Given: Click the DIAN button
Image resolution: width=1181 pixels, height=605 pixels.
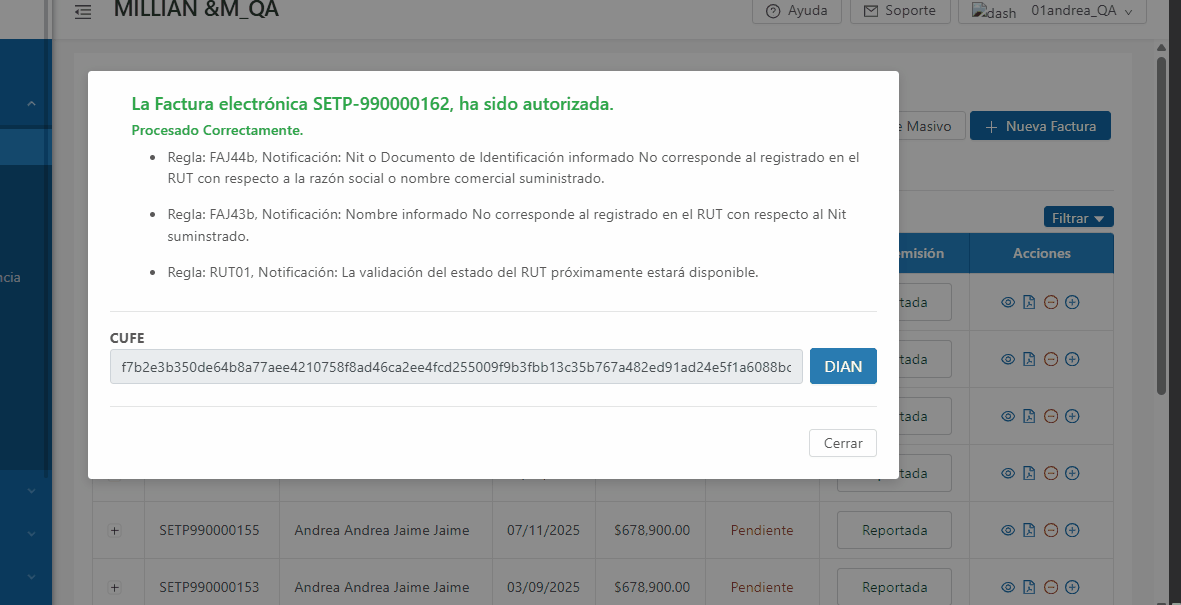Looking at the screenshot, I should coord(843,366).
